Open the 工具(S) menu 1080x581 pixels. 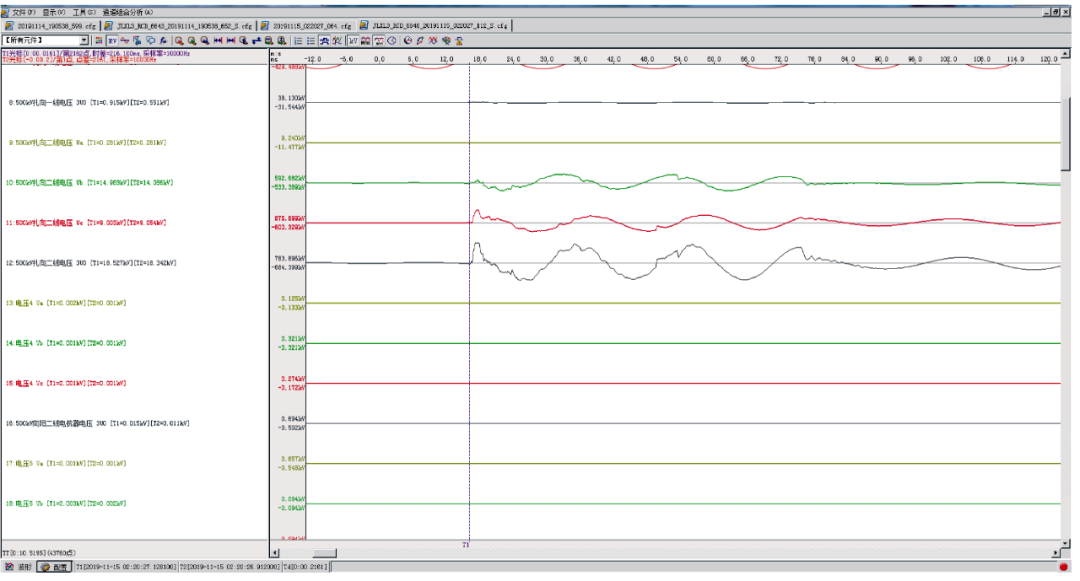84,12
